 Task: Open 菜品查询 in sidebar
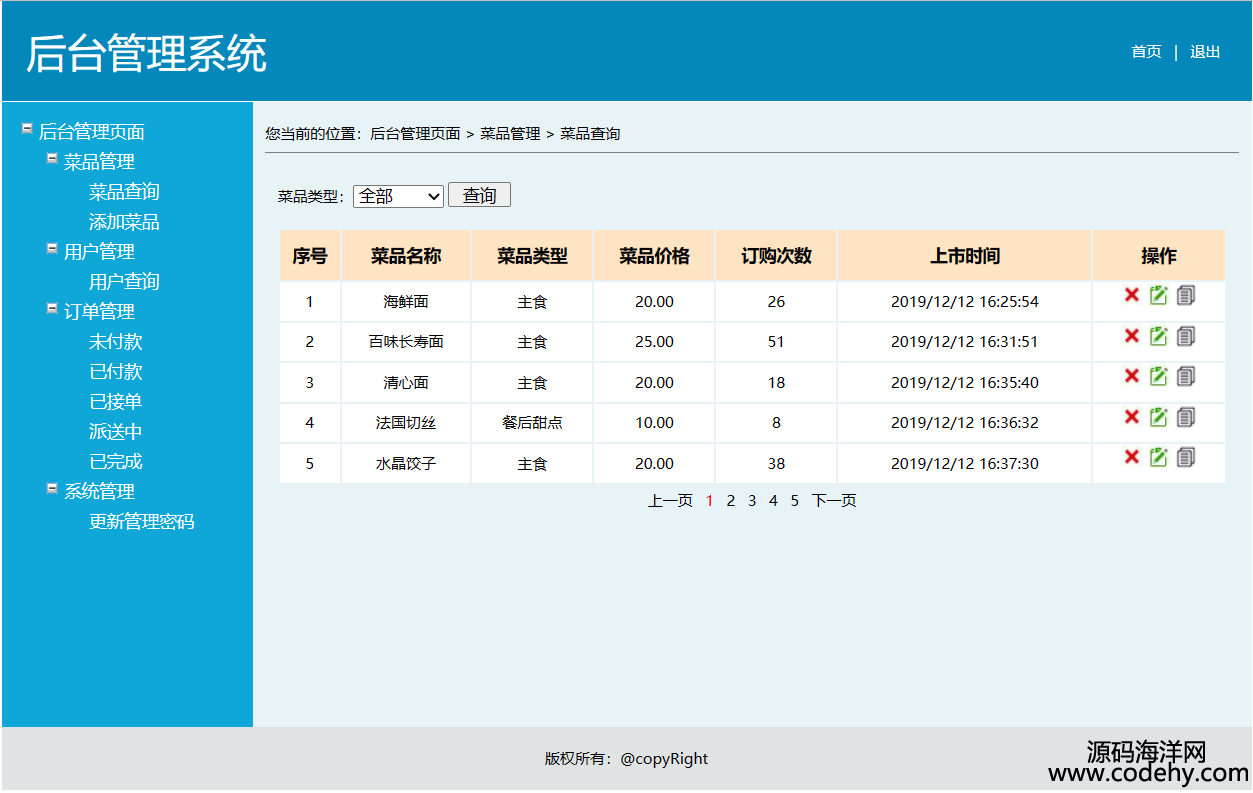tap(124, 192)
